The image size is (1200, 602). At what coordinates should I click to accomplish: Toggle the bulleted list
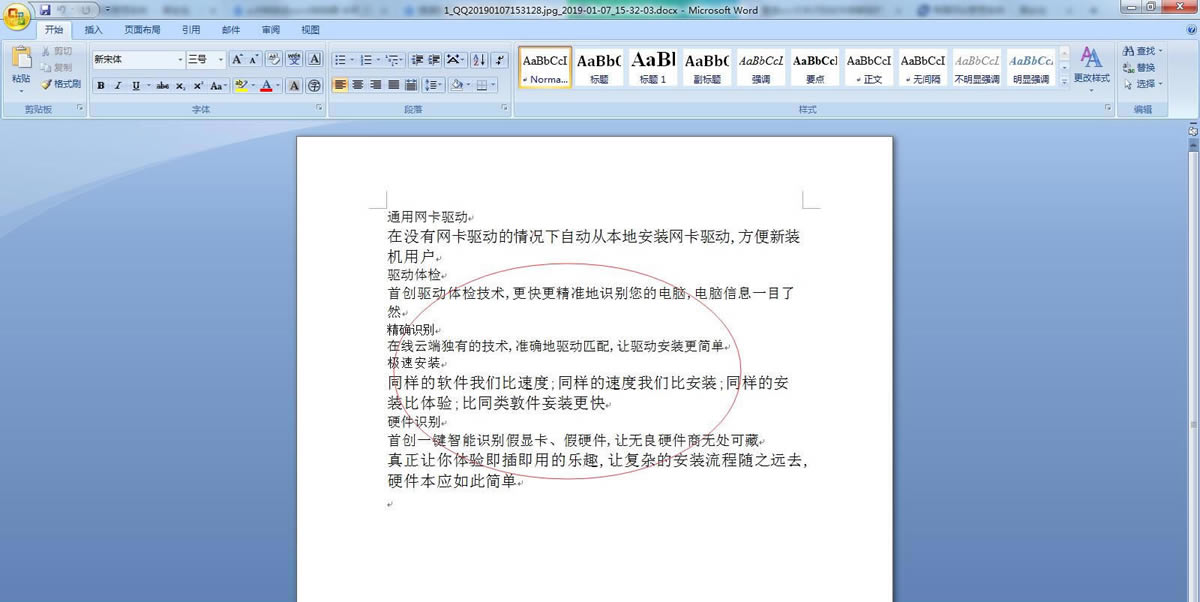(x=339, y=59)
